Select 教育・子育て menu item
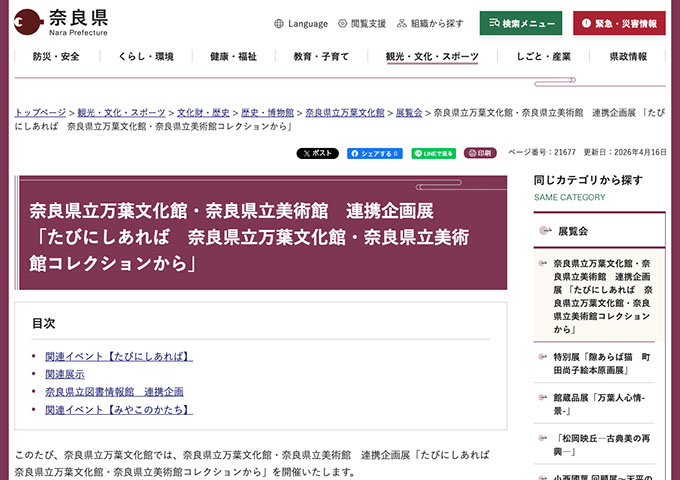The height and width of the screenshot is (480, 680). point(321,56)
